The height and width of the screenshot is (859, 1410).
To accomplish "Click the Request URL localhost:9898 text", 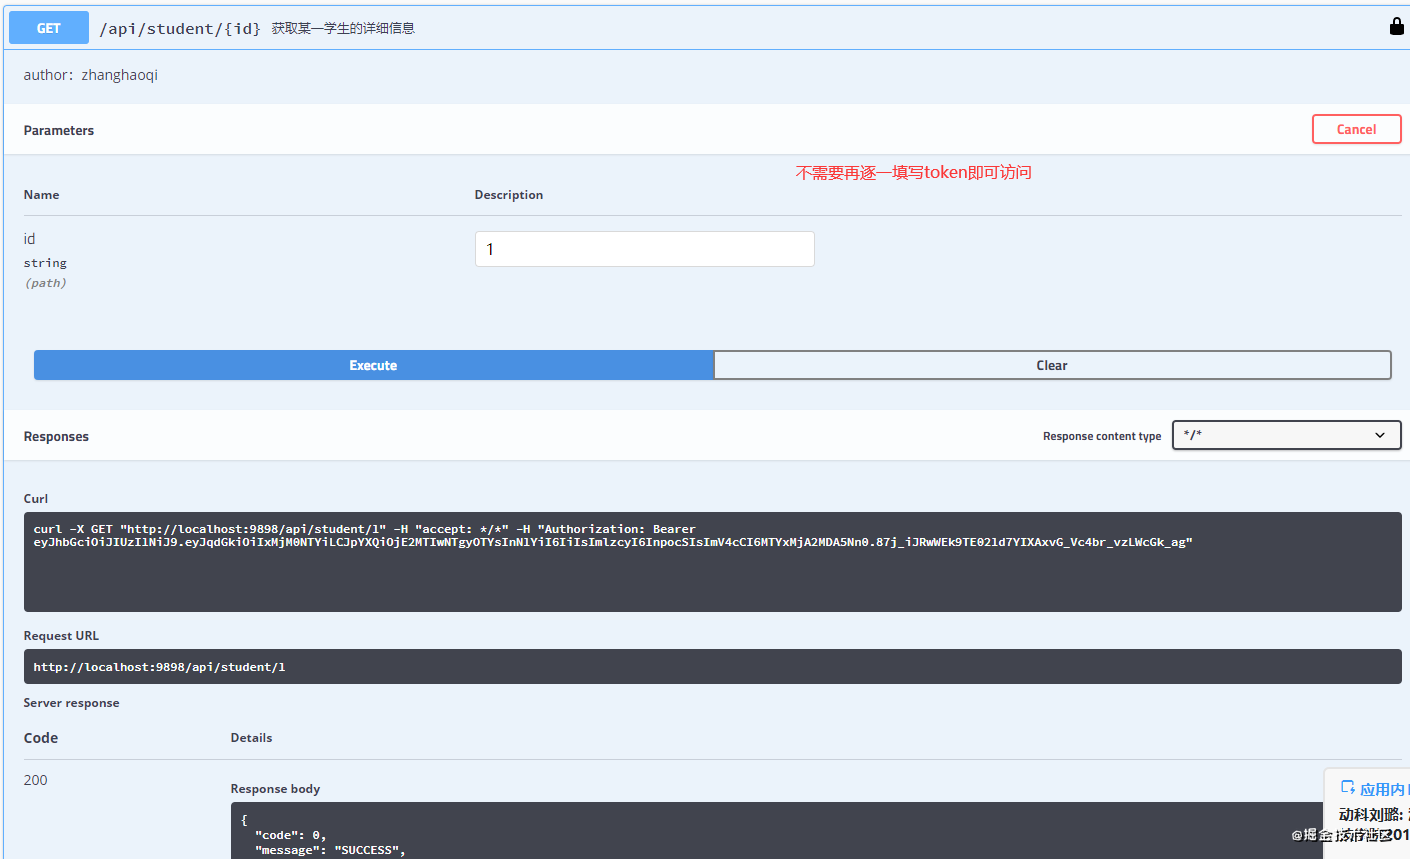I will coord(159,667).
